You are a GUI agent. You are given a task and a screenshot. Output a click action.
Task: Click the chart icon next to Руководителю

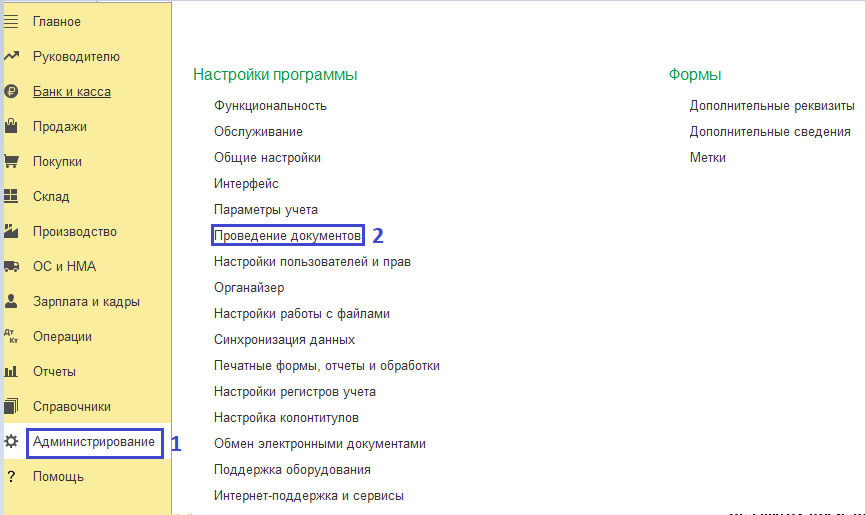(x=12, y=57)
